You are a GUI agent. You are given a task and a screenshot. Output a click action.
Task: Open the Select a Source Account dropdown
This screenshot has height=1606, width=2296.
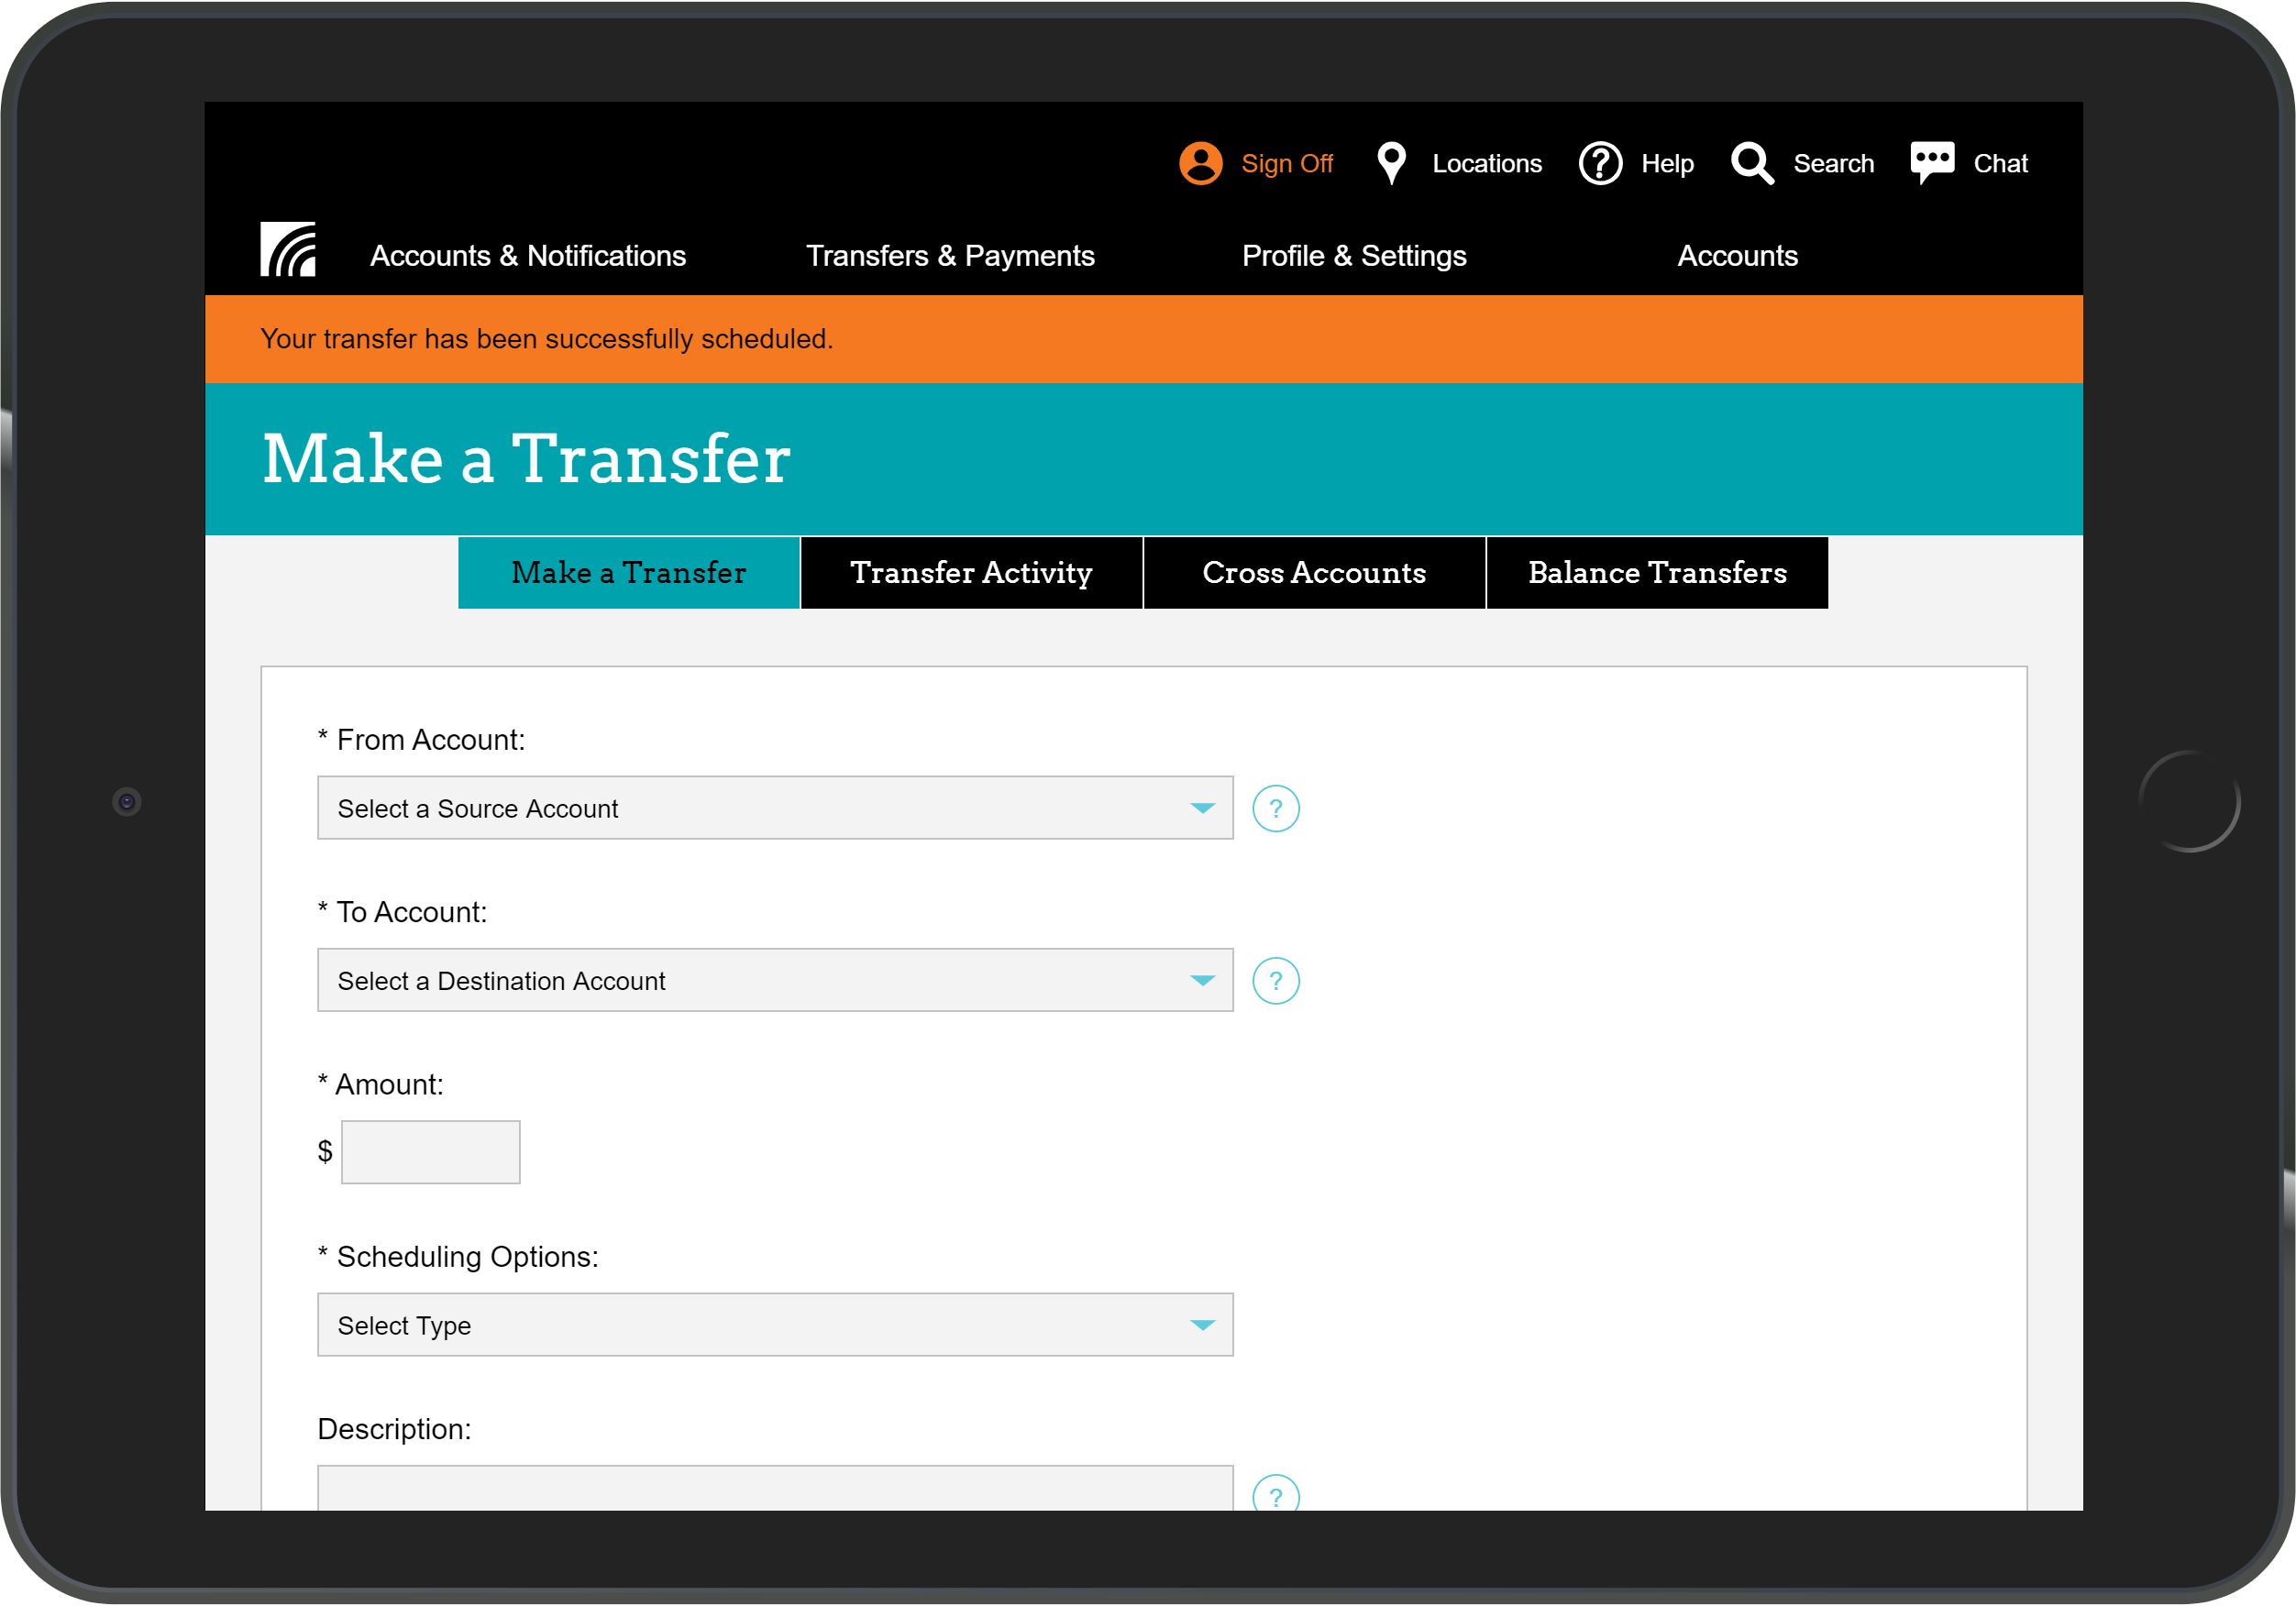click(x=775, y=808)
